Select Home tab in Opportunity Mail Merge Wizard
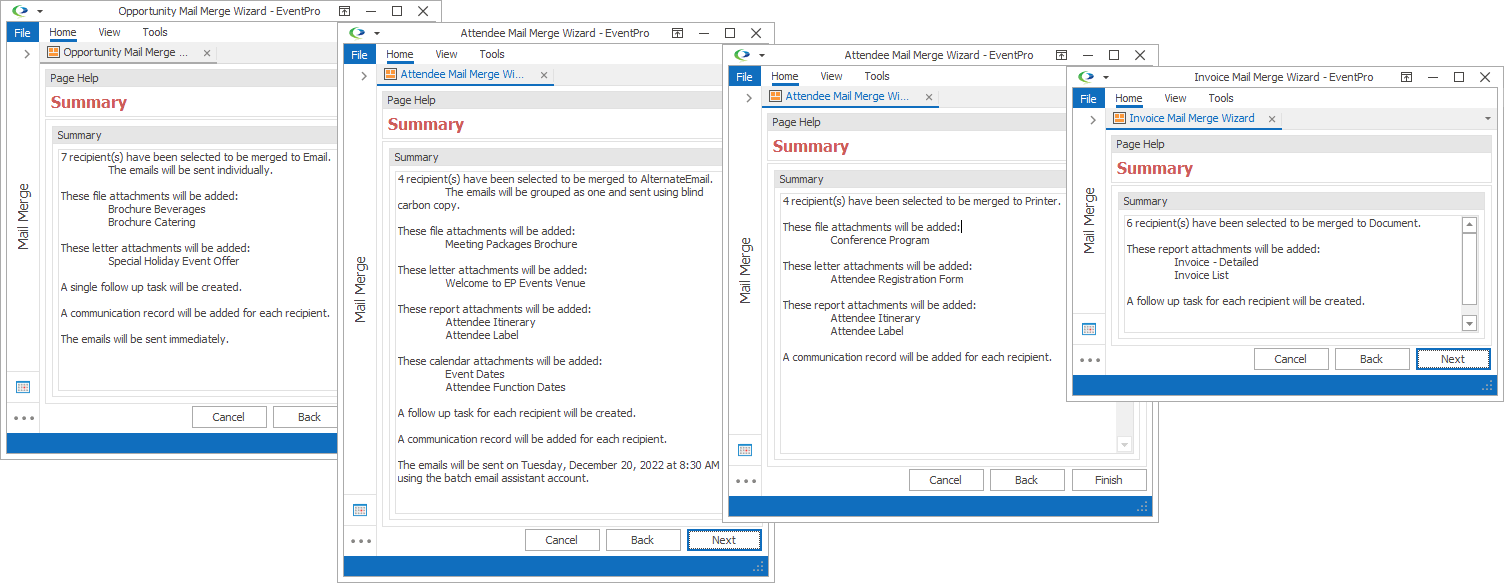This screenshot has width=1504, height=583. 63,33
